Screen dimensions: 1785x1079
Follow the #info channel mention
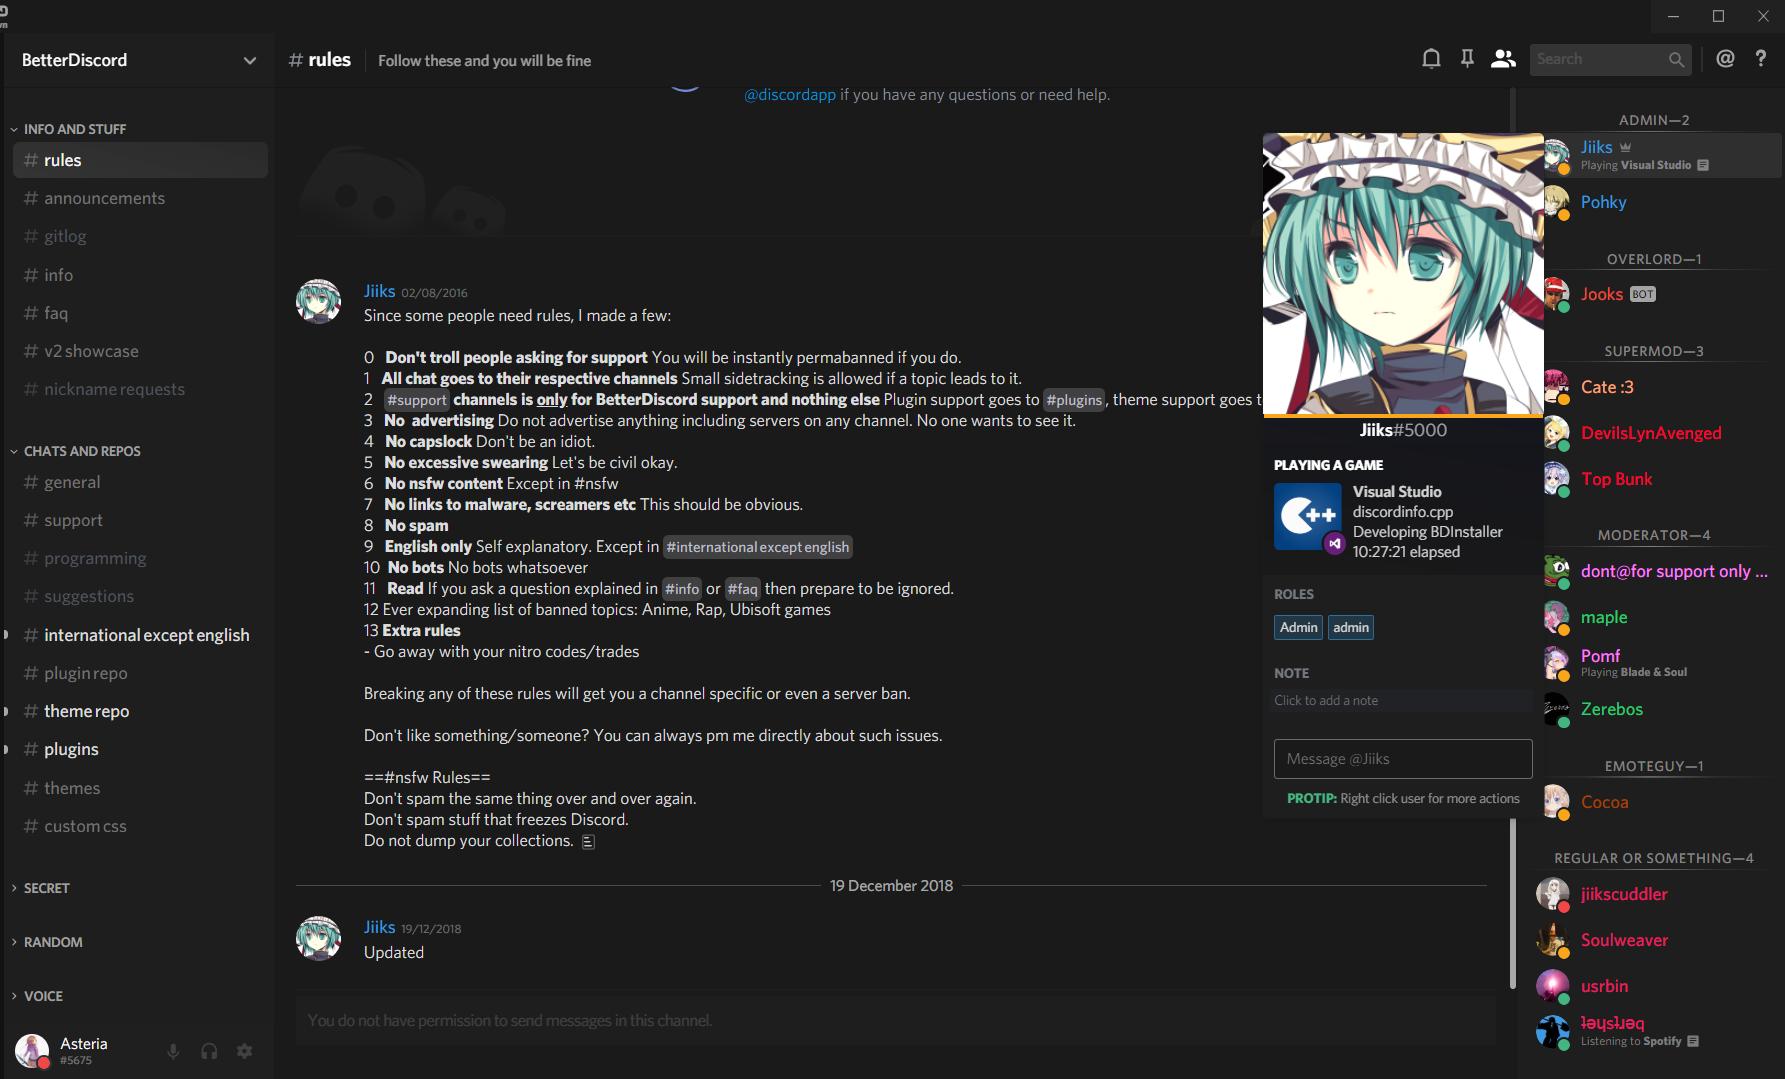point(682,589)
